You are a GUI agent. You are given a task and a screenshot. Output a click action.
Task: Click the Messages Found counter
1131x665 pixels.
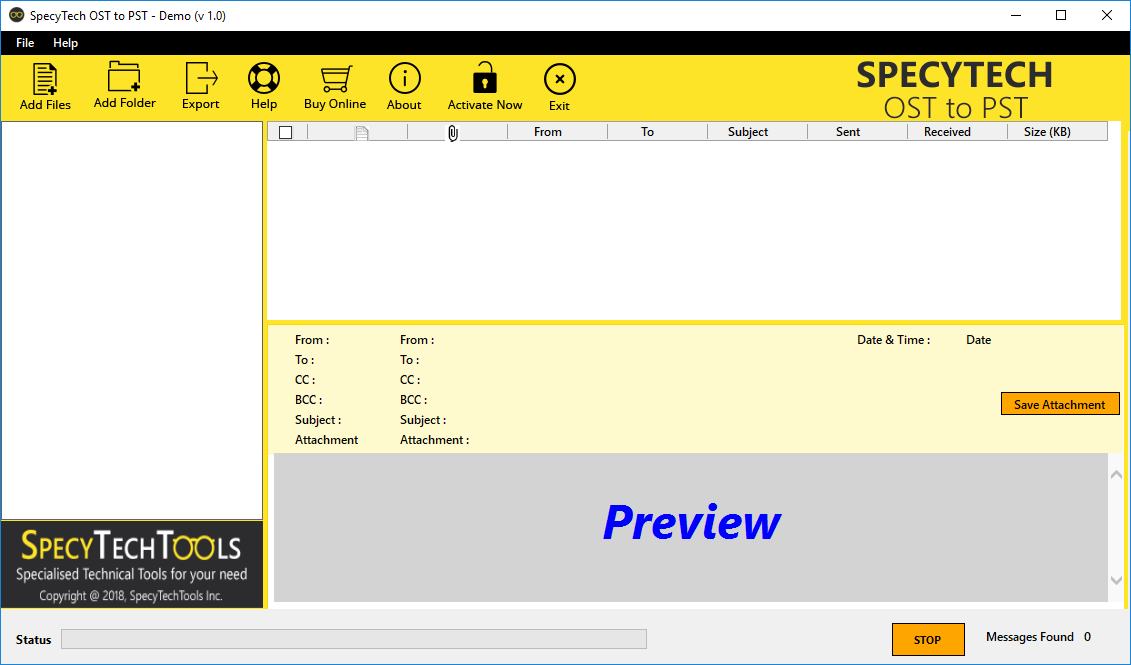click(x=1038, y=637)
